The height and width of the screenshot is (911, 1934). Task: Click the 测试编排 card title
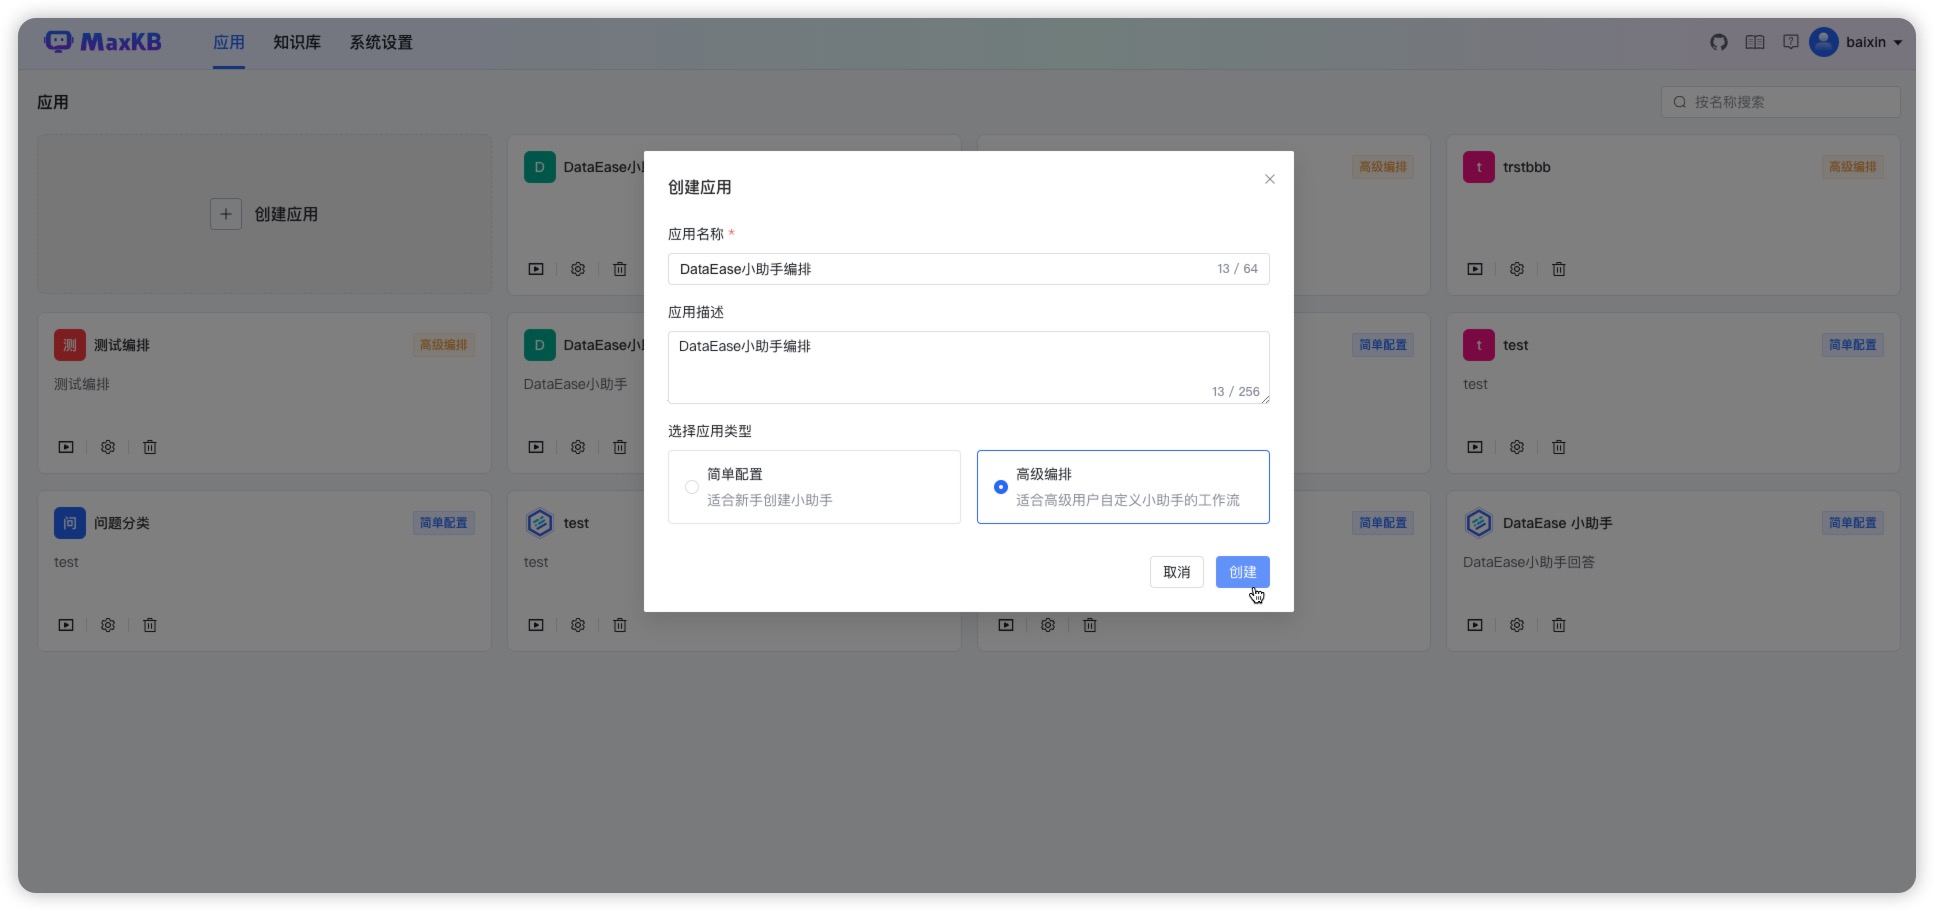(x=122, y=345)
